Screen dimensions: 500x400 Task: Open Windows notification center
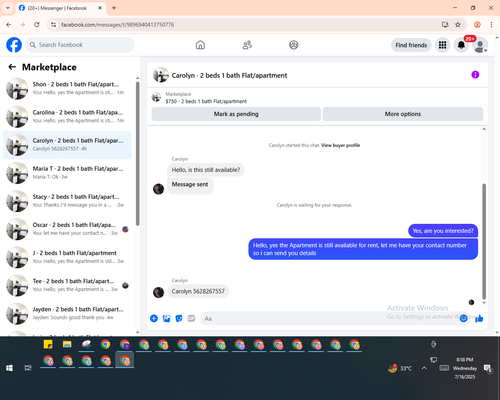(x=488, y=368)
